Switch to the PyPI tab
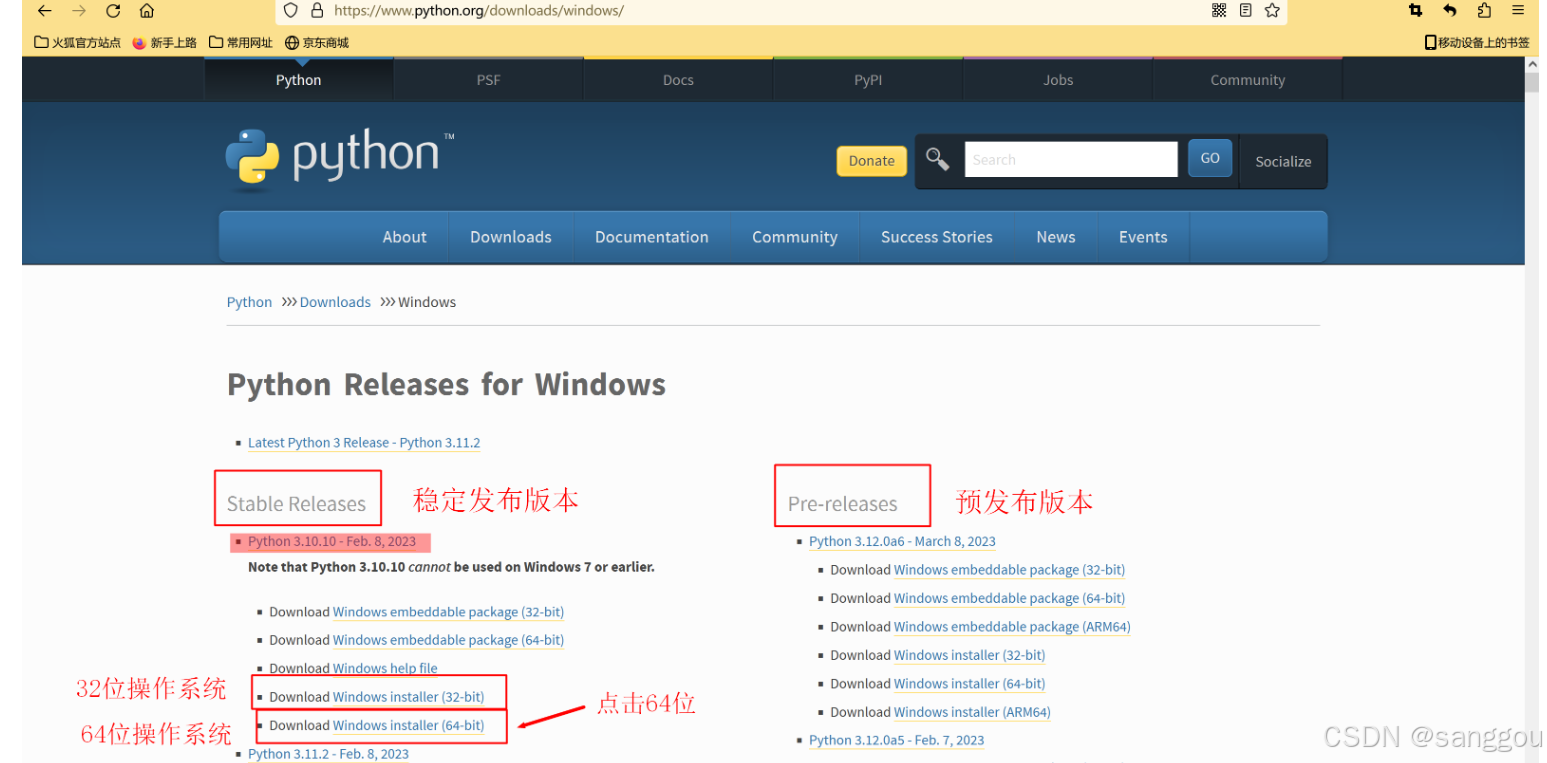This screenshot has height=763, width=1547. [867, 80]
